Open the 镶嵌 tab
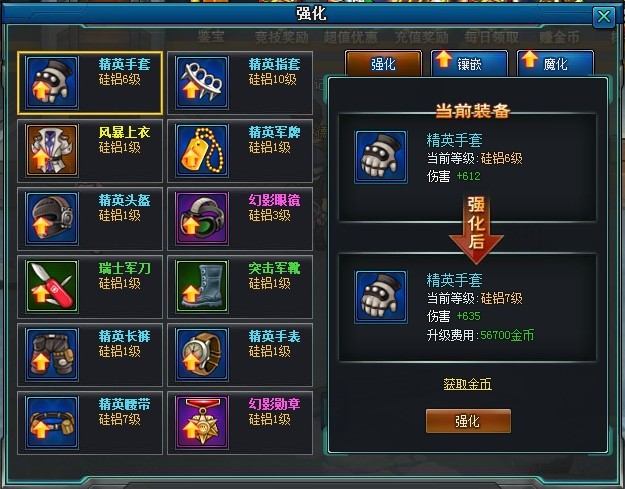Screen dimensions: 625x489 [469, 63]
